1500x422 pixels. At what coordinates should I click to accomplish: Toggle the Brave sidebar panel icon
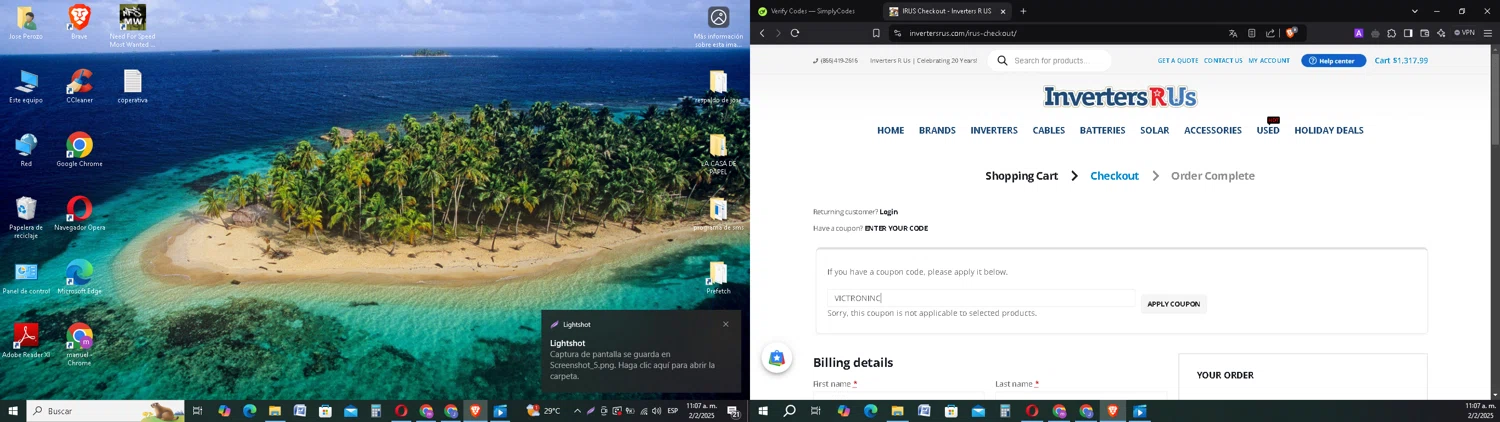[1408, 33]
